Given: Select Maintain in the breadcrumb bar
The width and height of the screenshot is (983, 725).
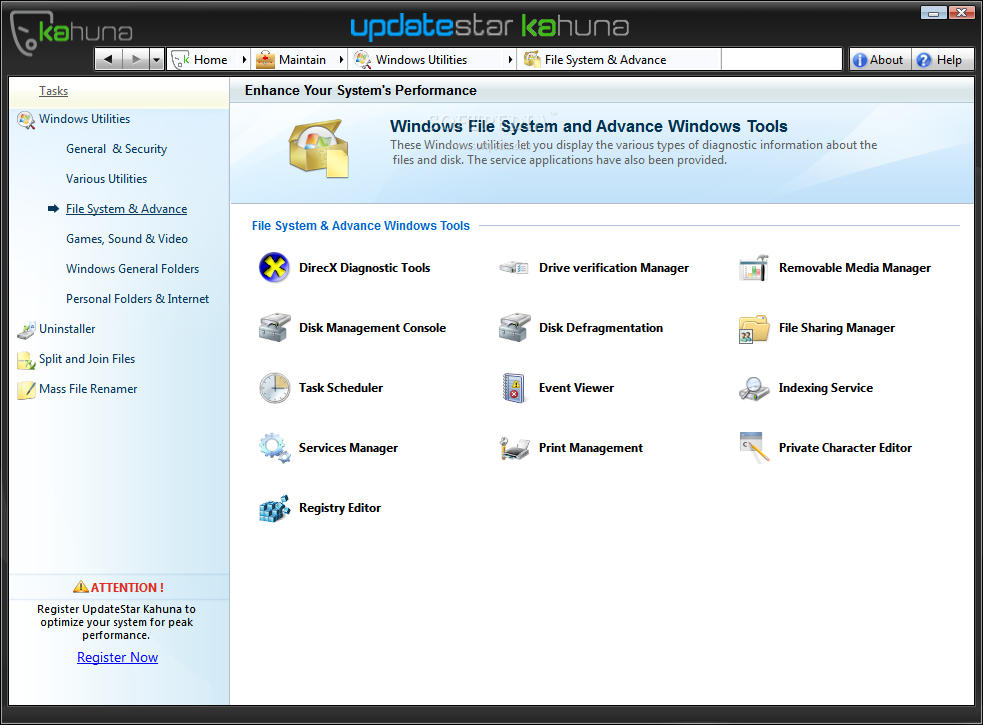Looking at the screenshot, I should (302, 60).
